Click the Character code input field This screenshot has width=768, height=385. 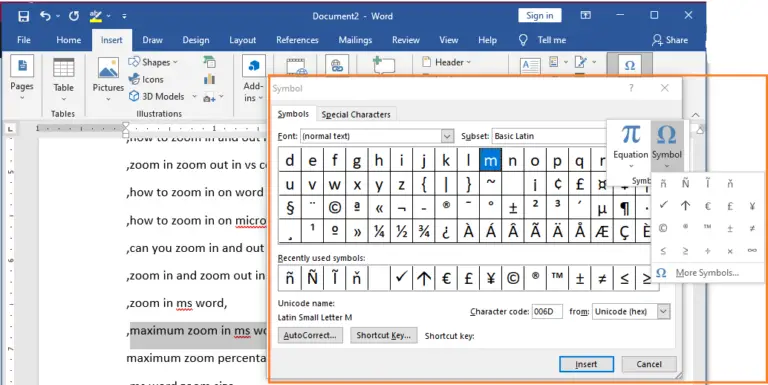[x=547, y=312]
